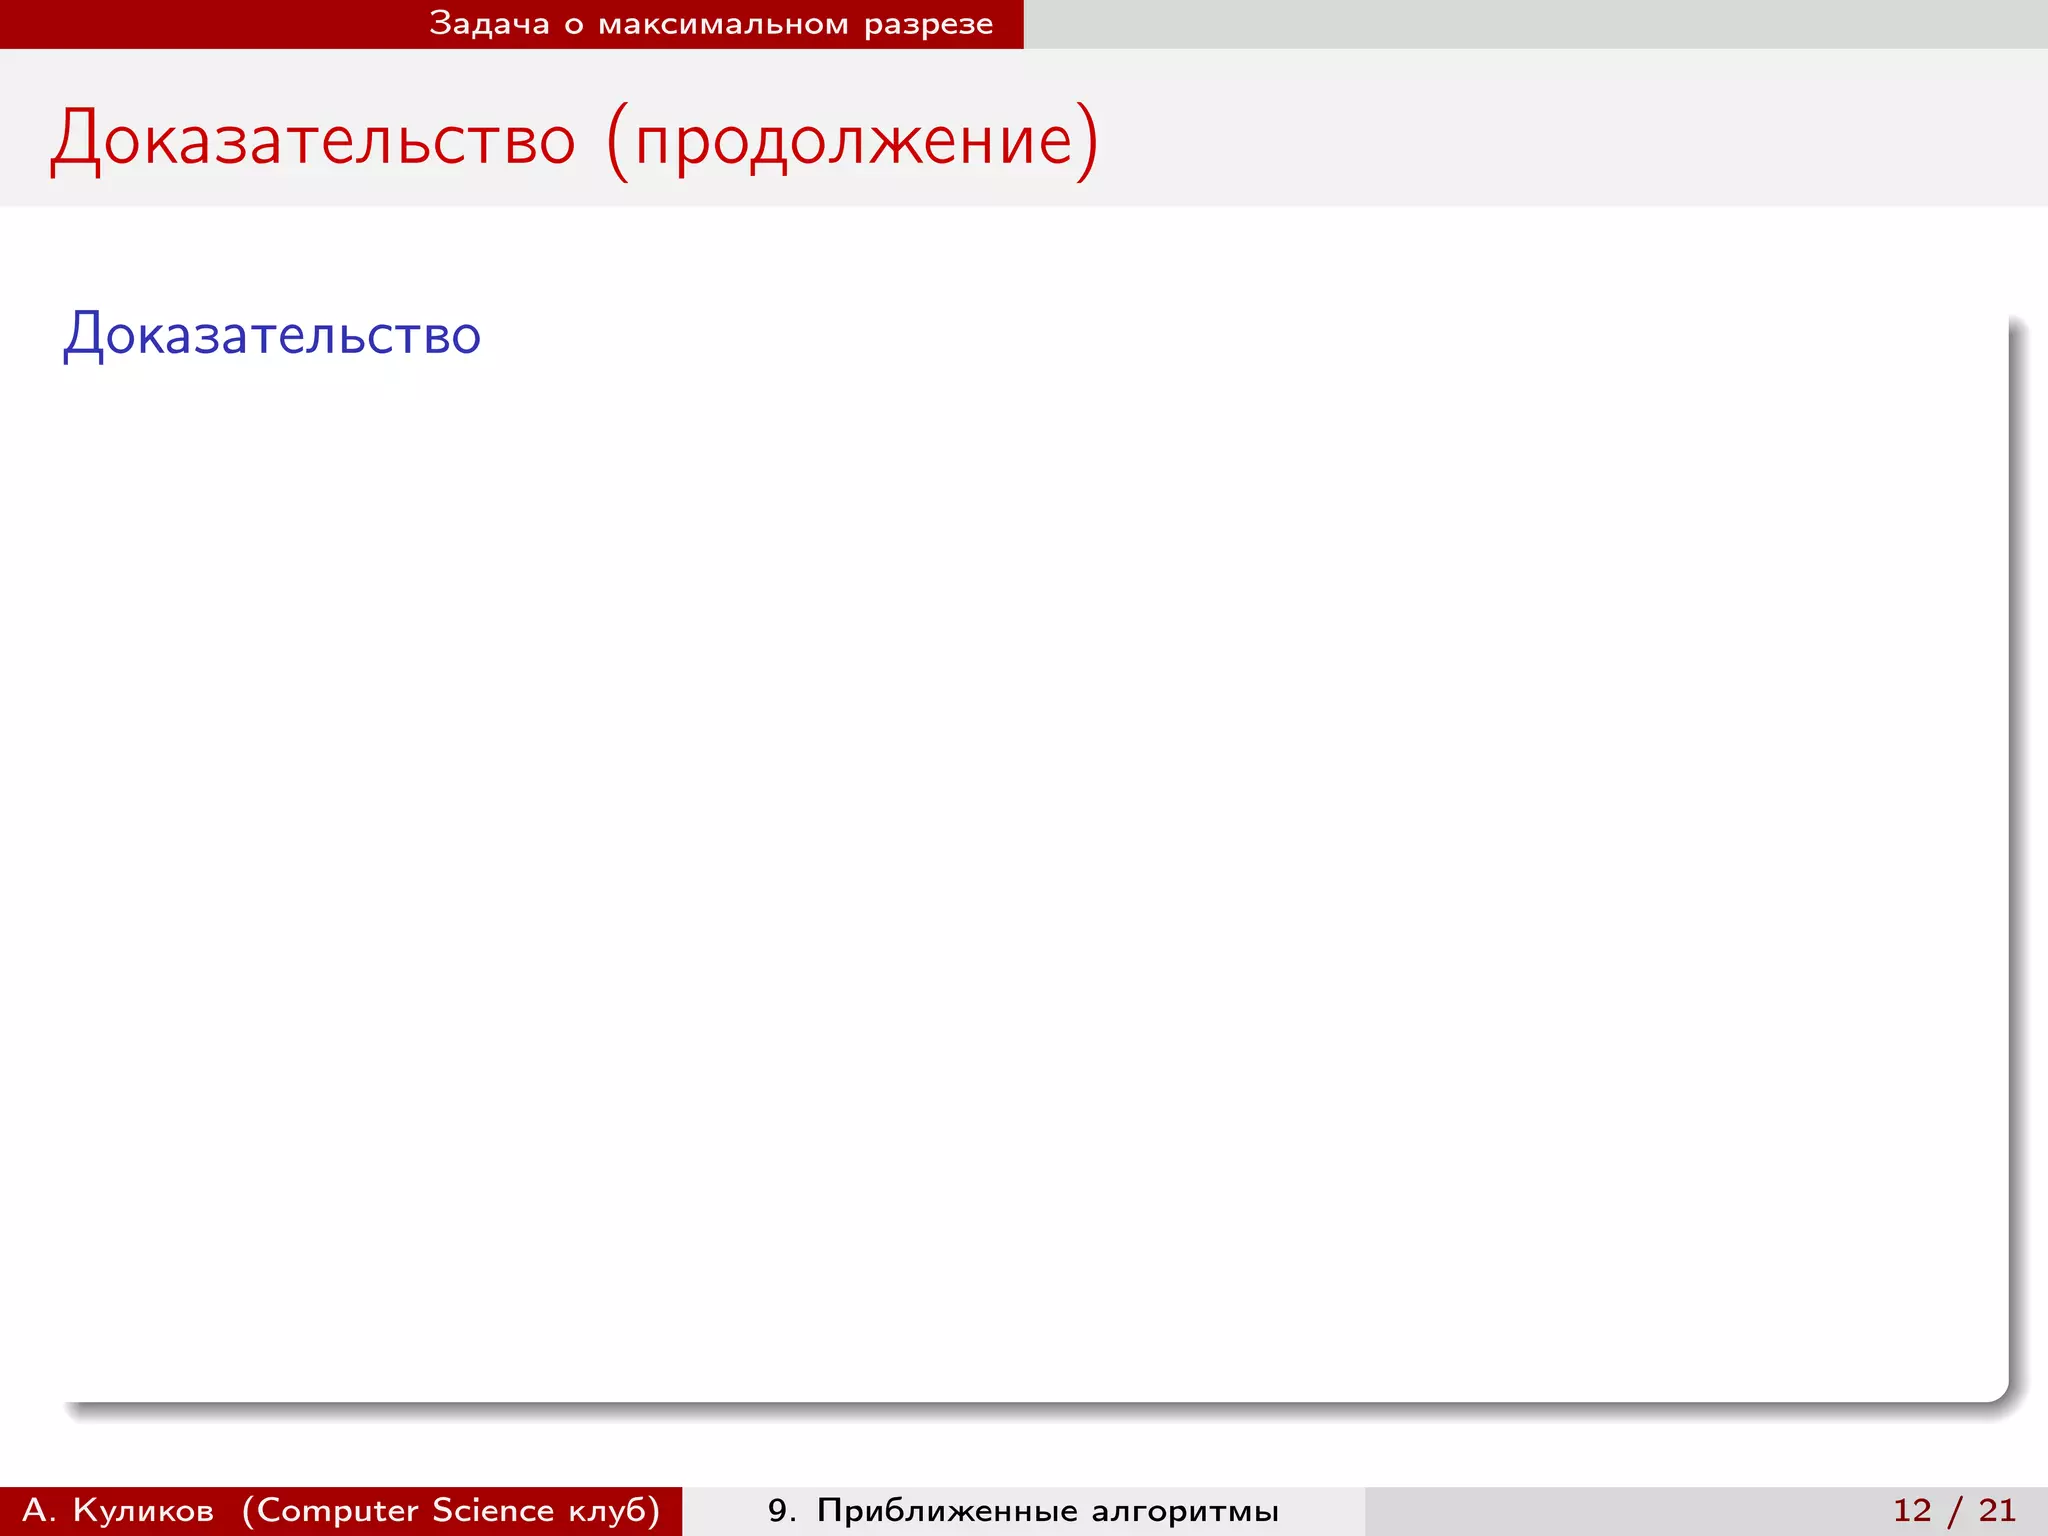Click footer author 'А. Куликов (Computer Science клуб)'
Screen dimensions: 2048x1536
[x=341, y=1510]
